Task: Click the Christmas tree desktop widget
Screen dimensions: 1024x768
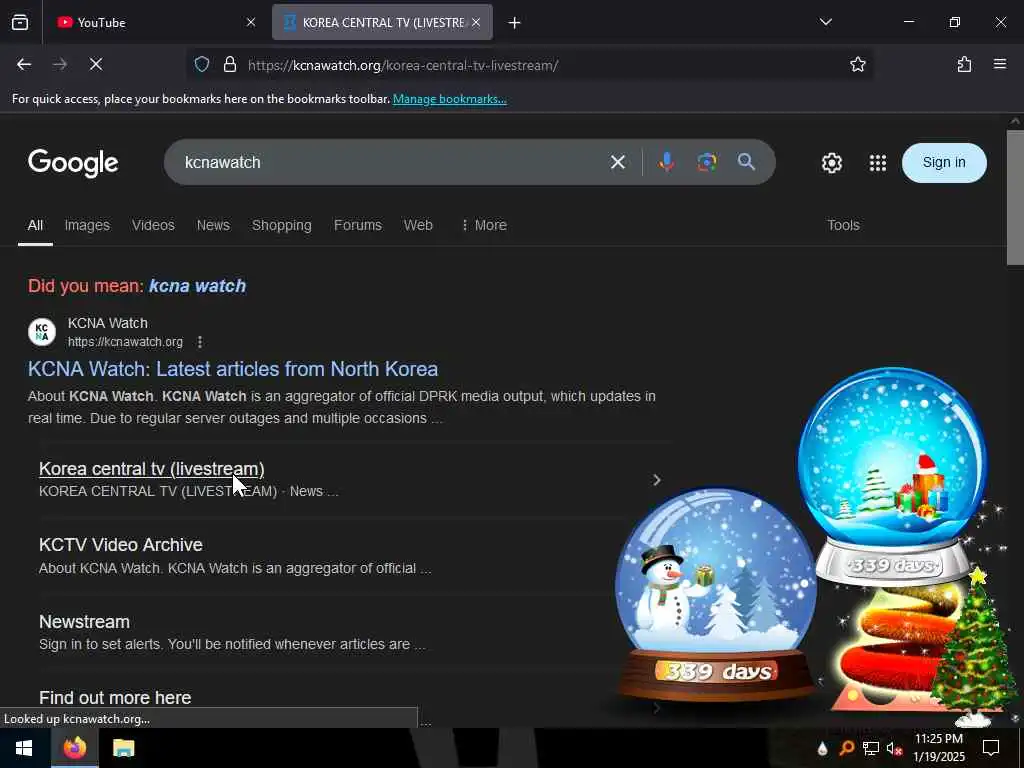Action: pos(974,647)
